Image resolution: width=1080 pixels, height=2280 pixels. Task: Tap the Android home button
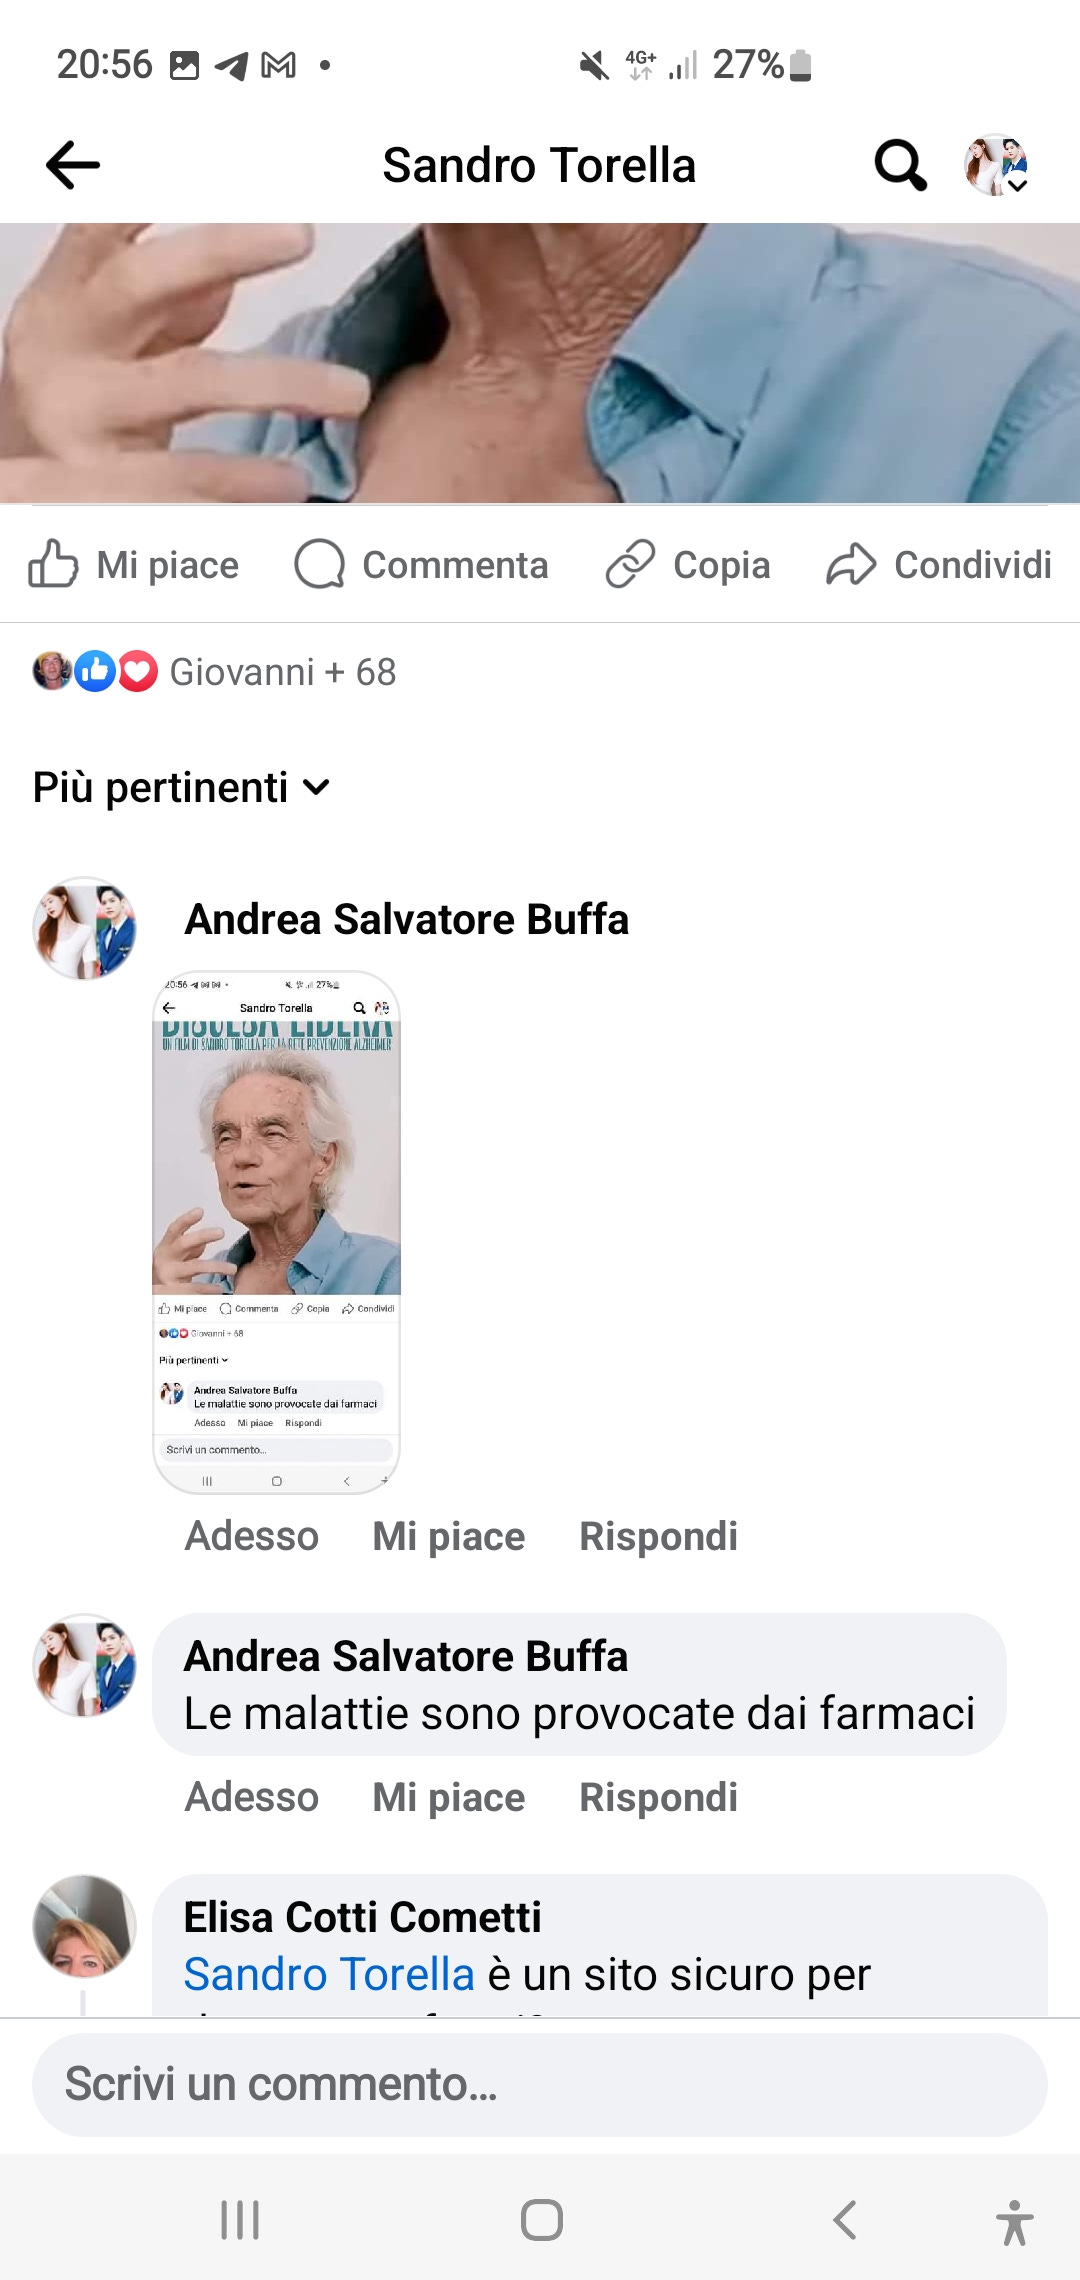(541, 2220)
